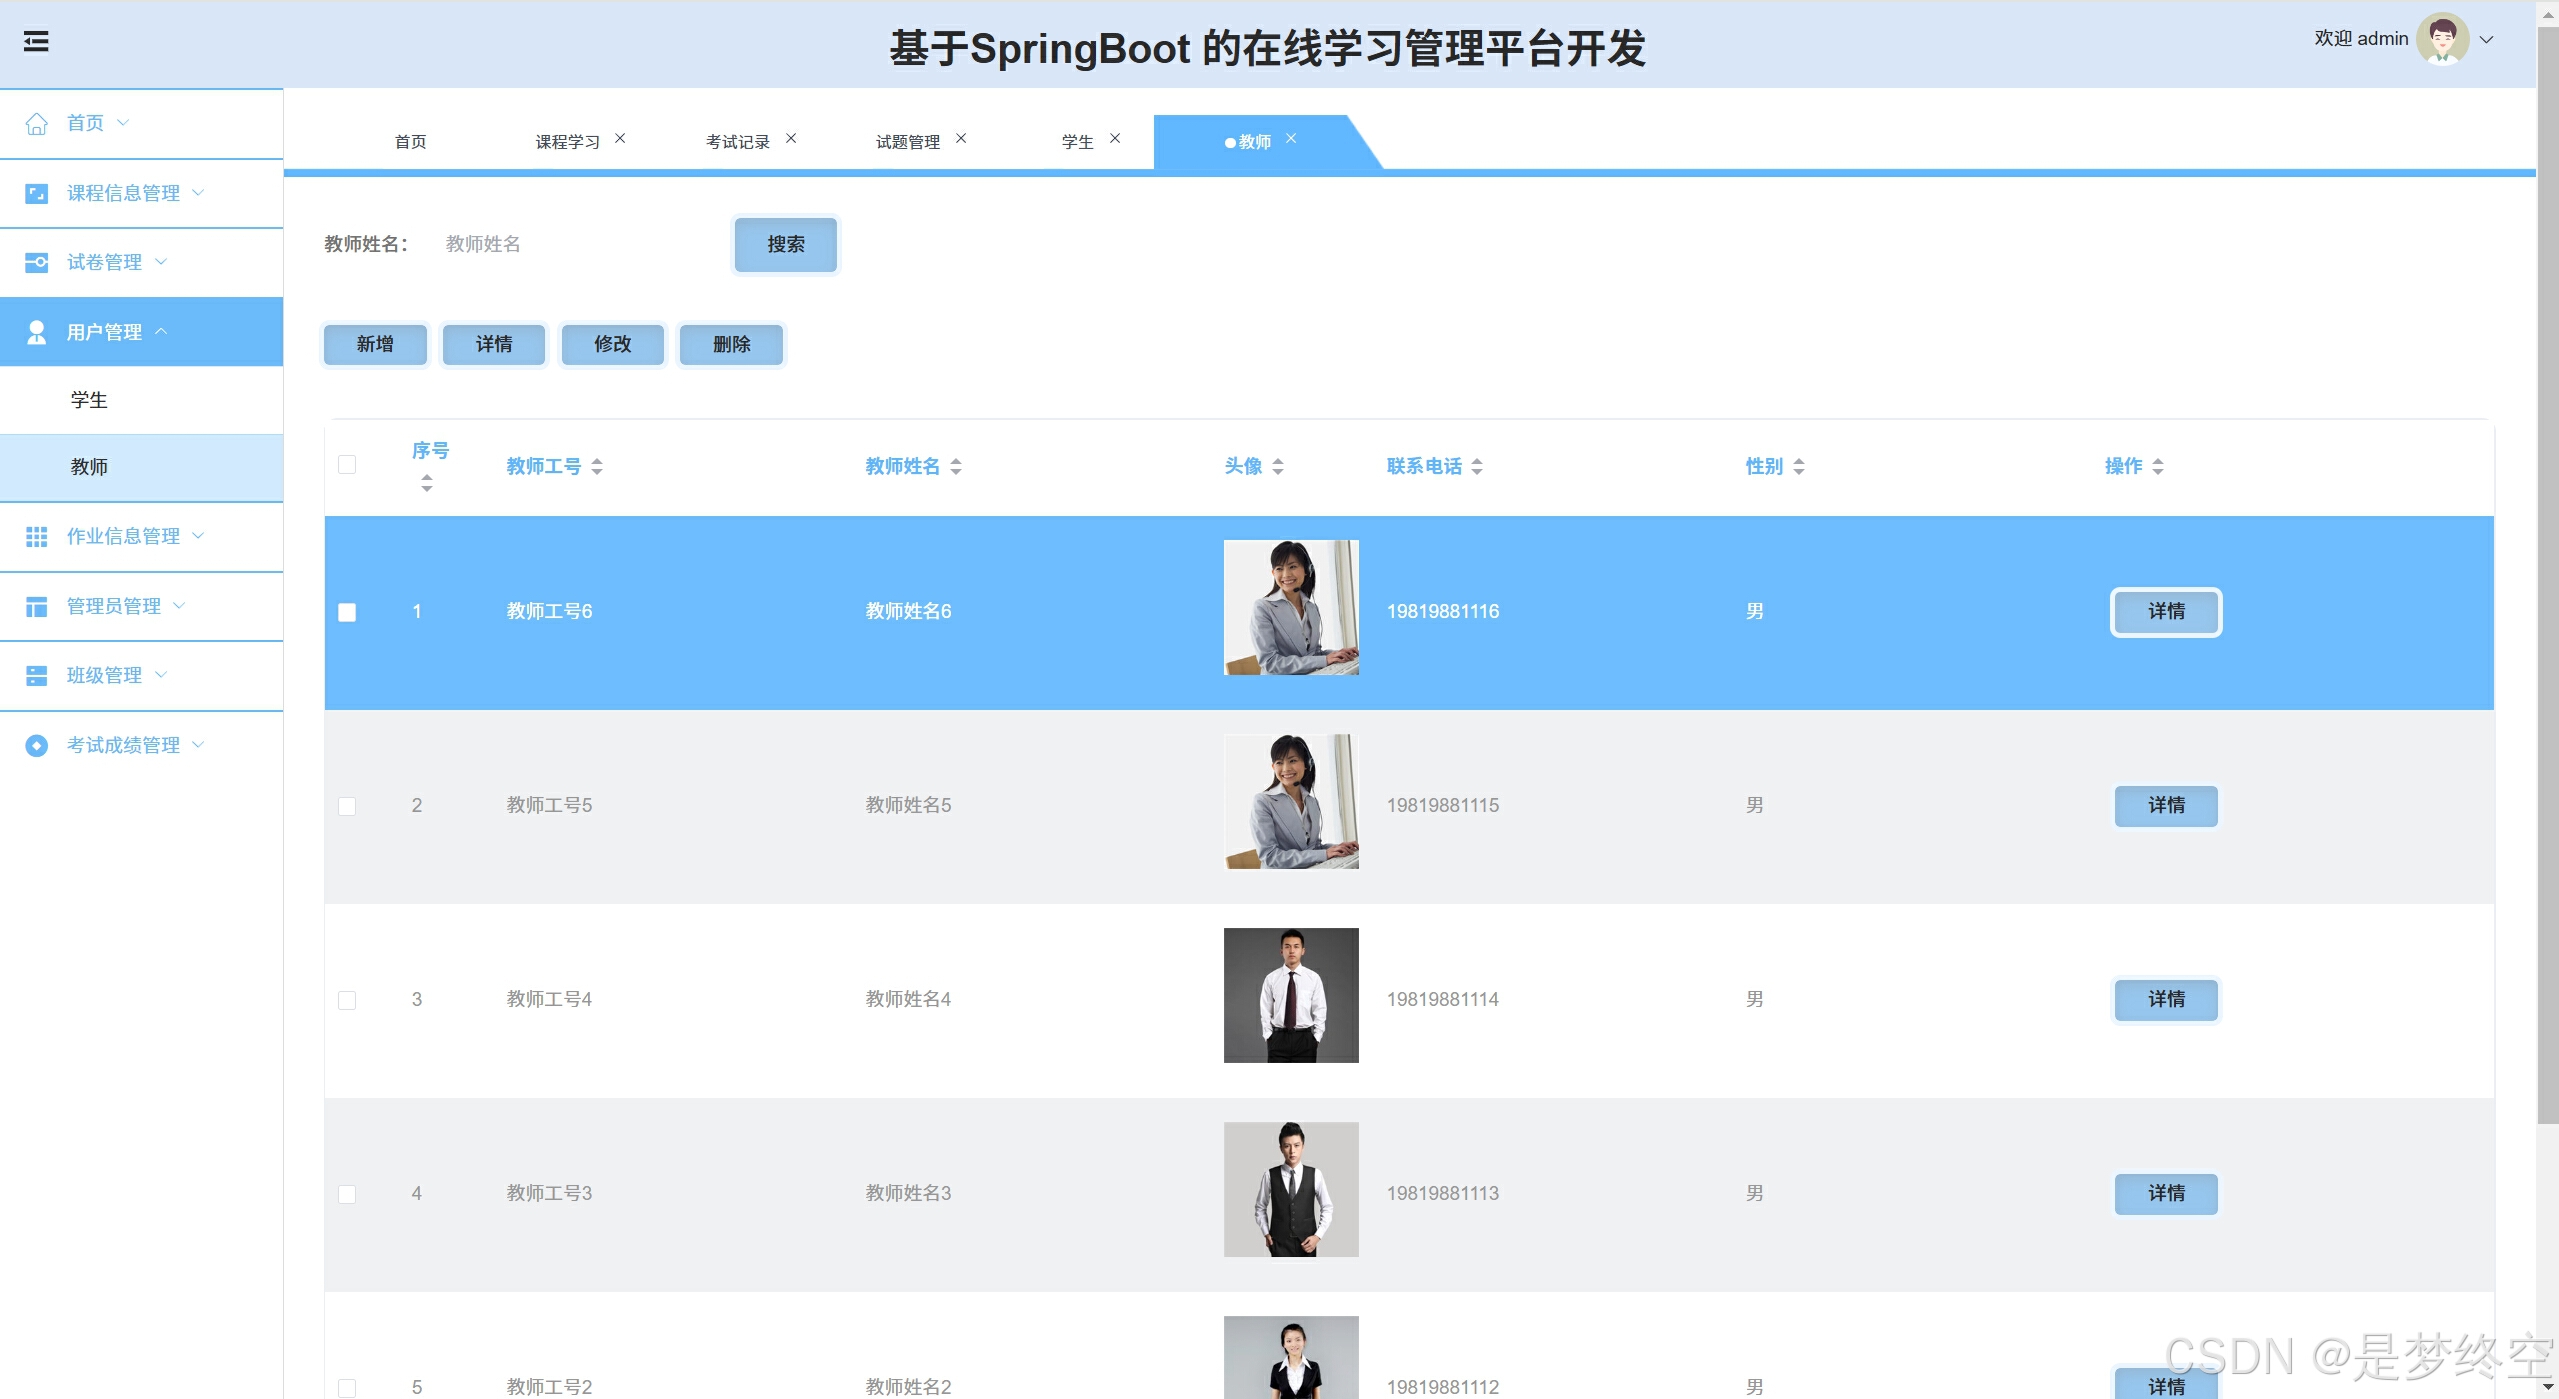Click the 新增 button

[x=375, y=344]
